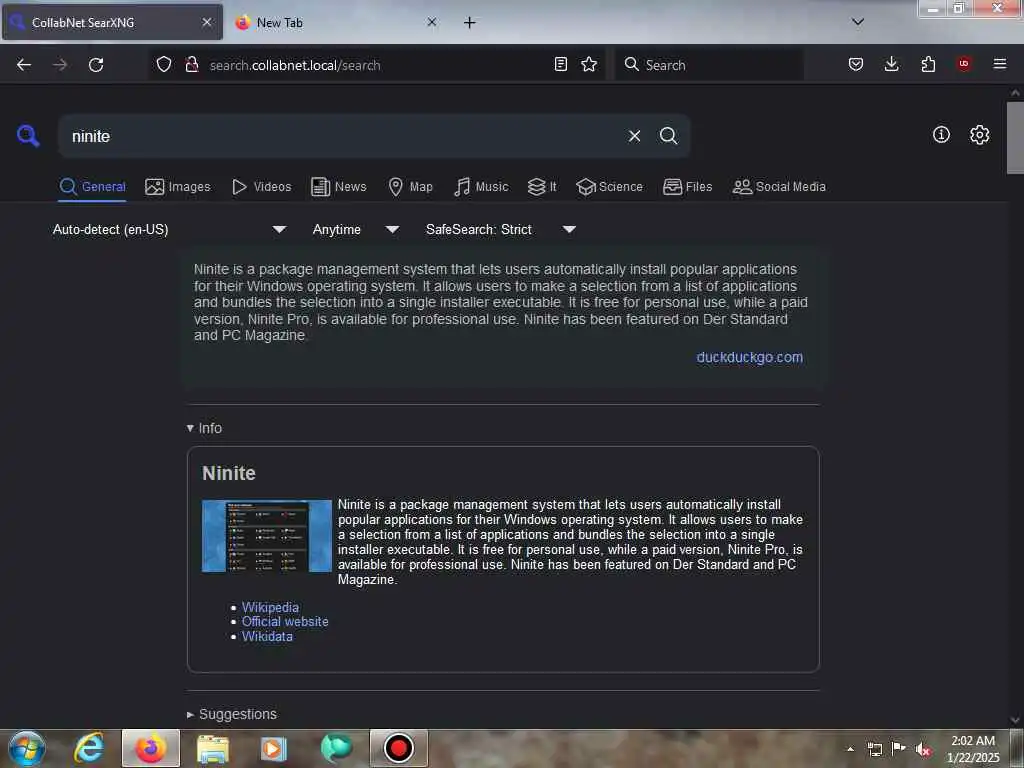Switch to Images category
The image size is (1024, 768).
click(x=178, y=187)
